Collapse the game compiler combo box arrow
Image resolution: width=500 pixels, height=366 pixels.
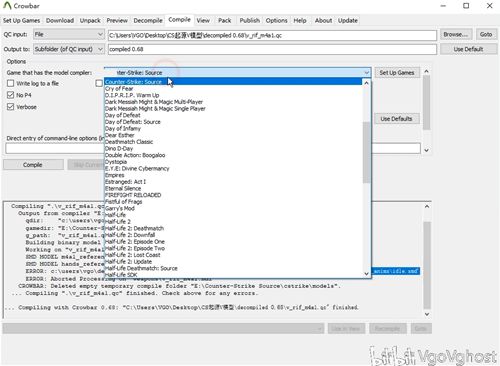[x=366, y=73]
